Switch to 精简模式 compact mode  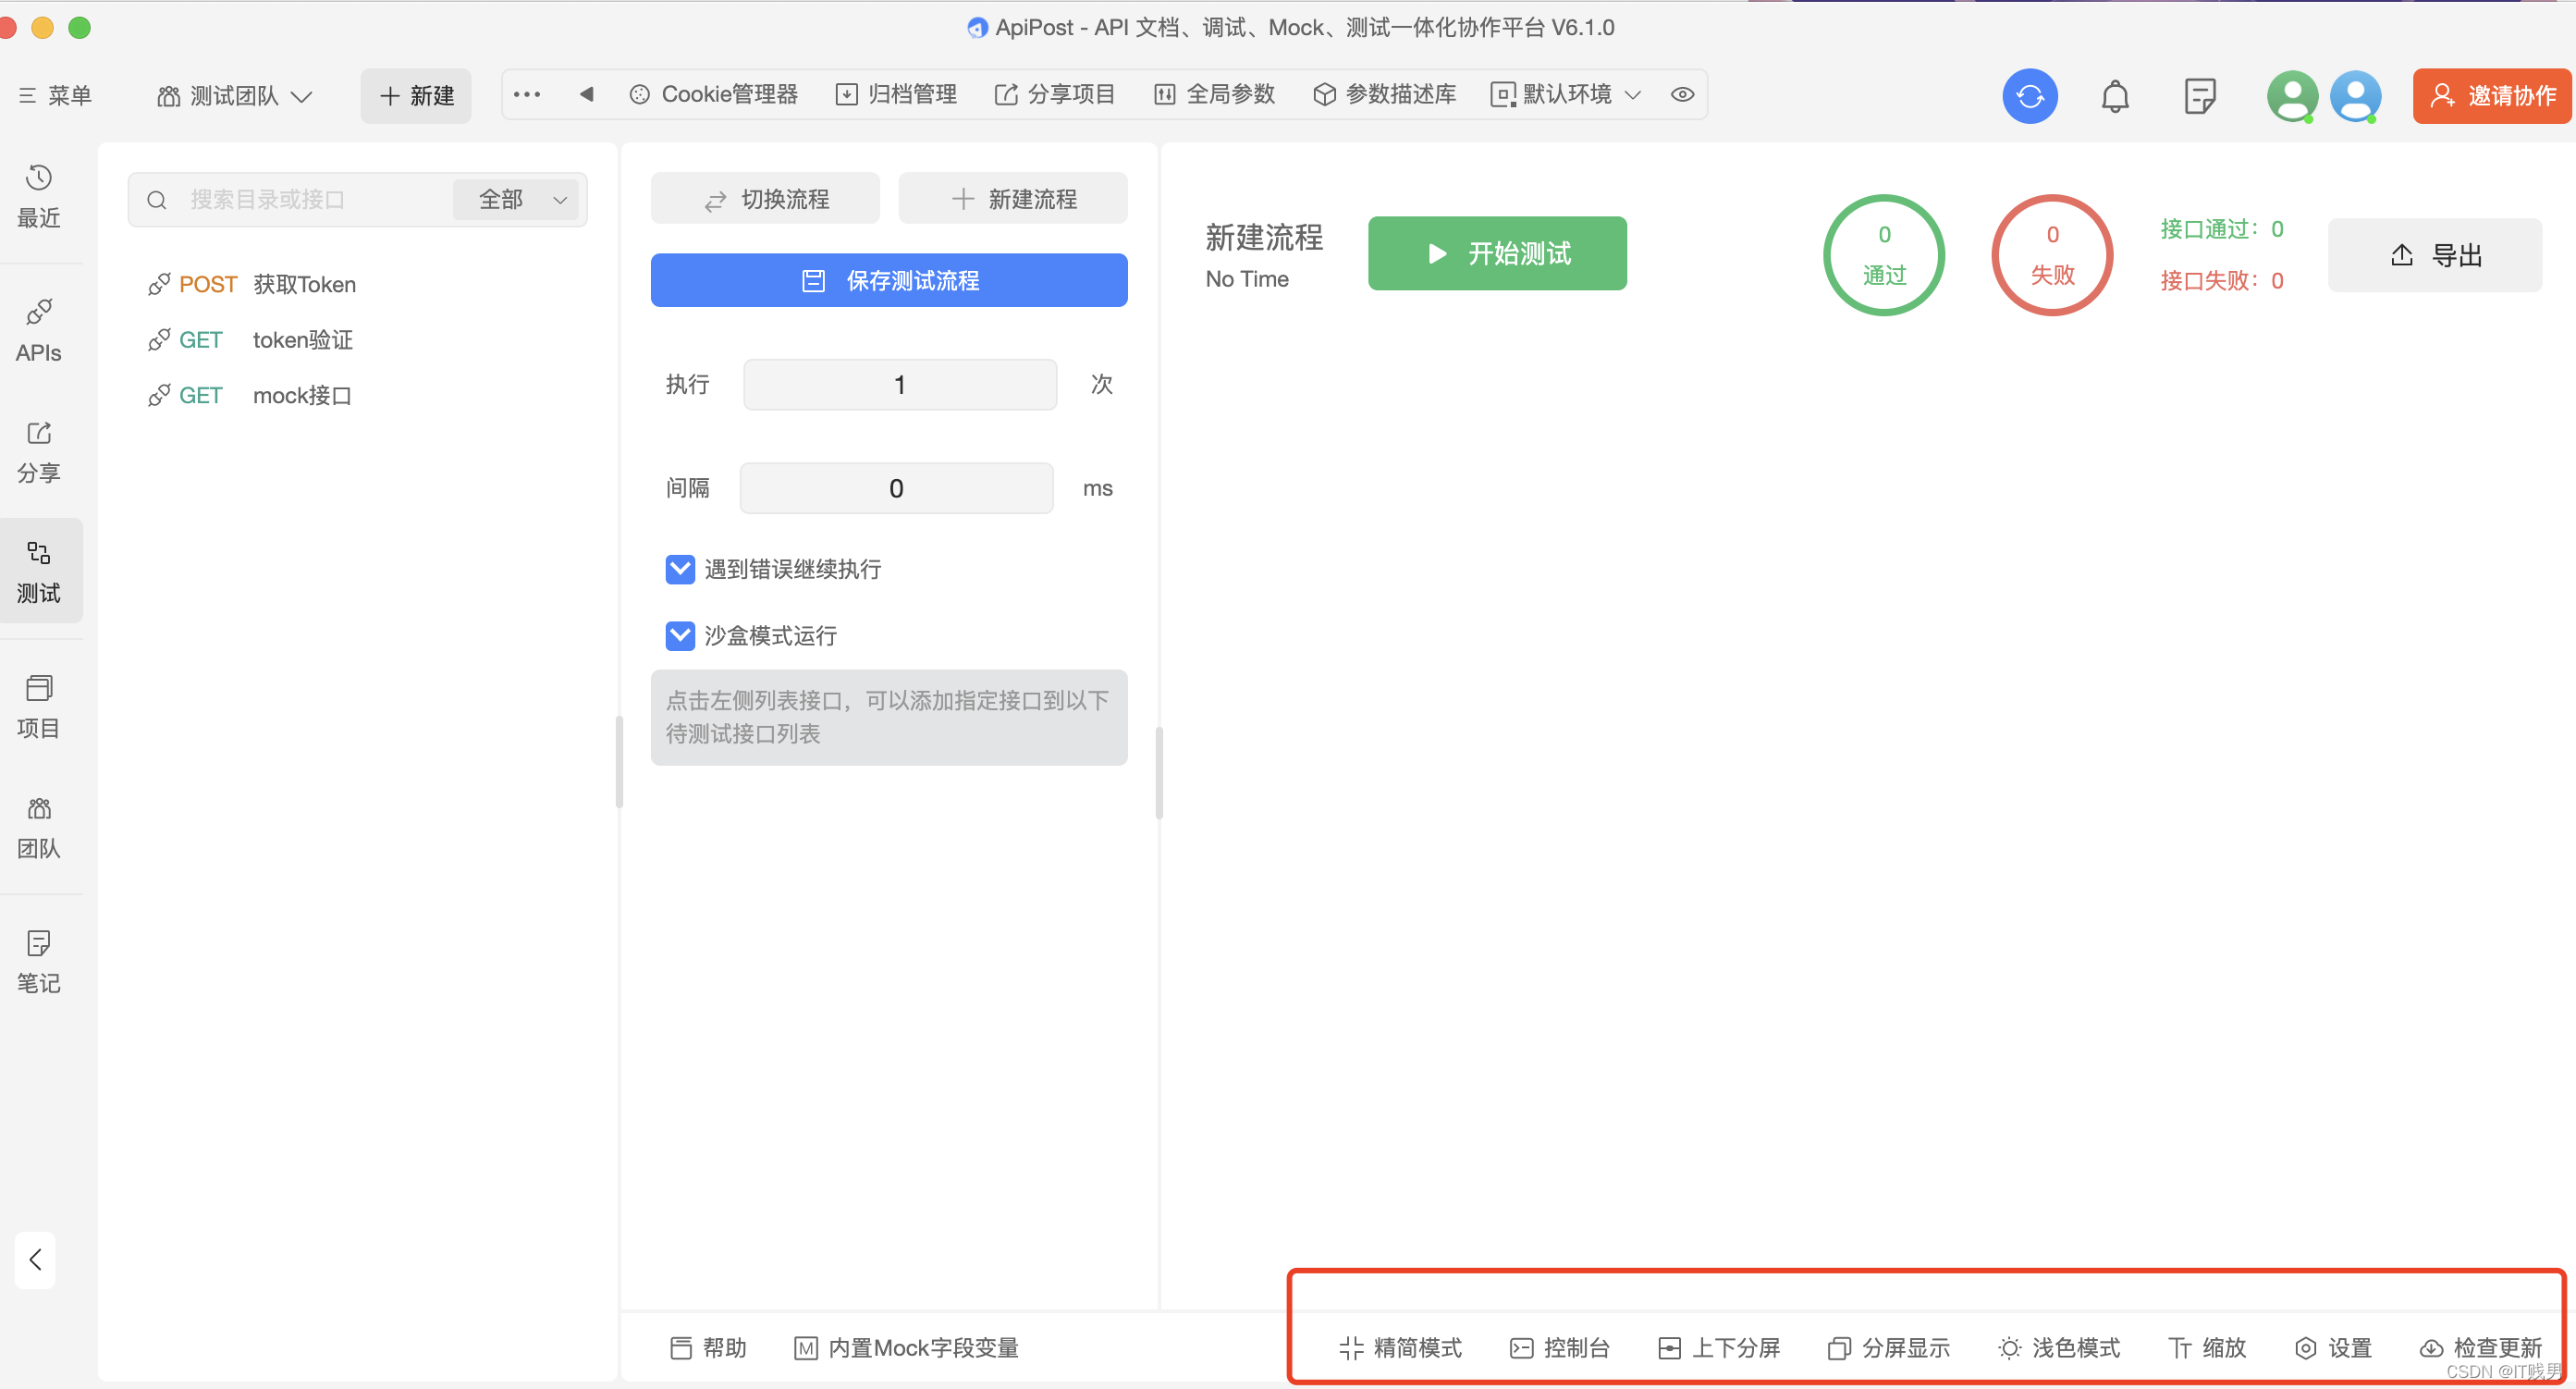pos(1400,1347)
